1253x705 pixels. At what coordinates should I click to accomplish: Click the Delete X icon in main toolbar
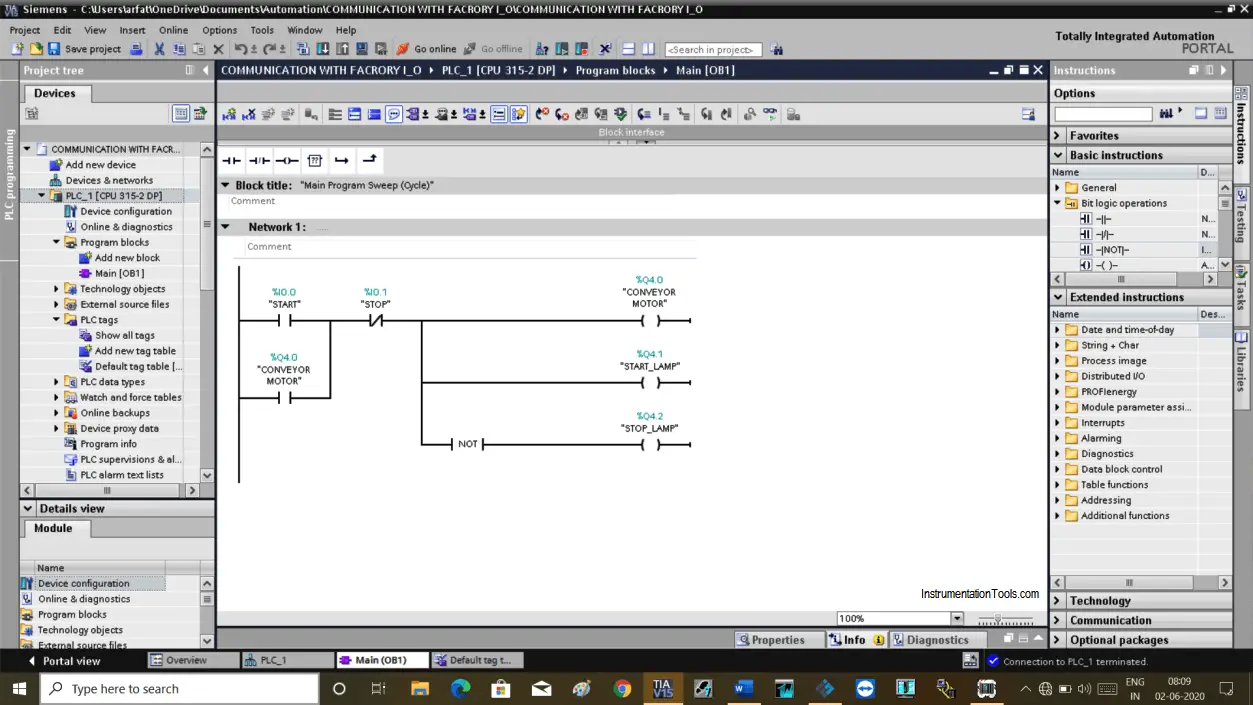pyautogui.click(x=218, y=49)
